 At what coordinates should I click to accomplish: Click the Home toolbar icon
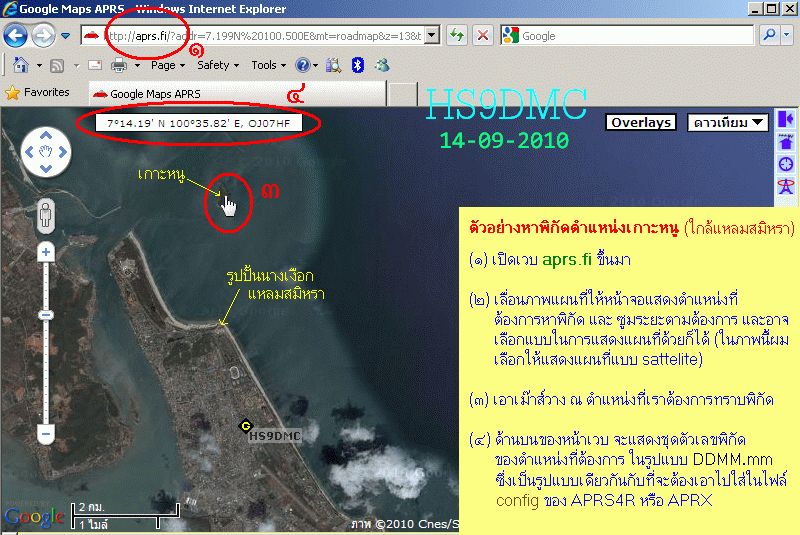21,65
